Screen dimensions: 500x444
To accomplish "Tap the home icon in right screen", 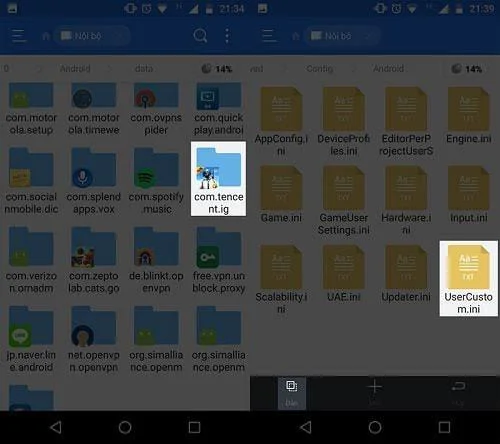I will coord(296,36).
